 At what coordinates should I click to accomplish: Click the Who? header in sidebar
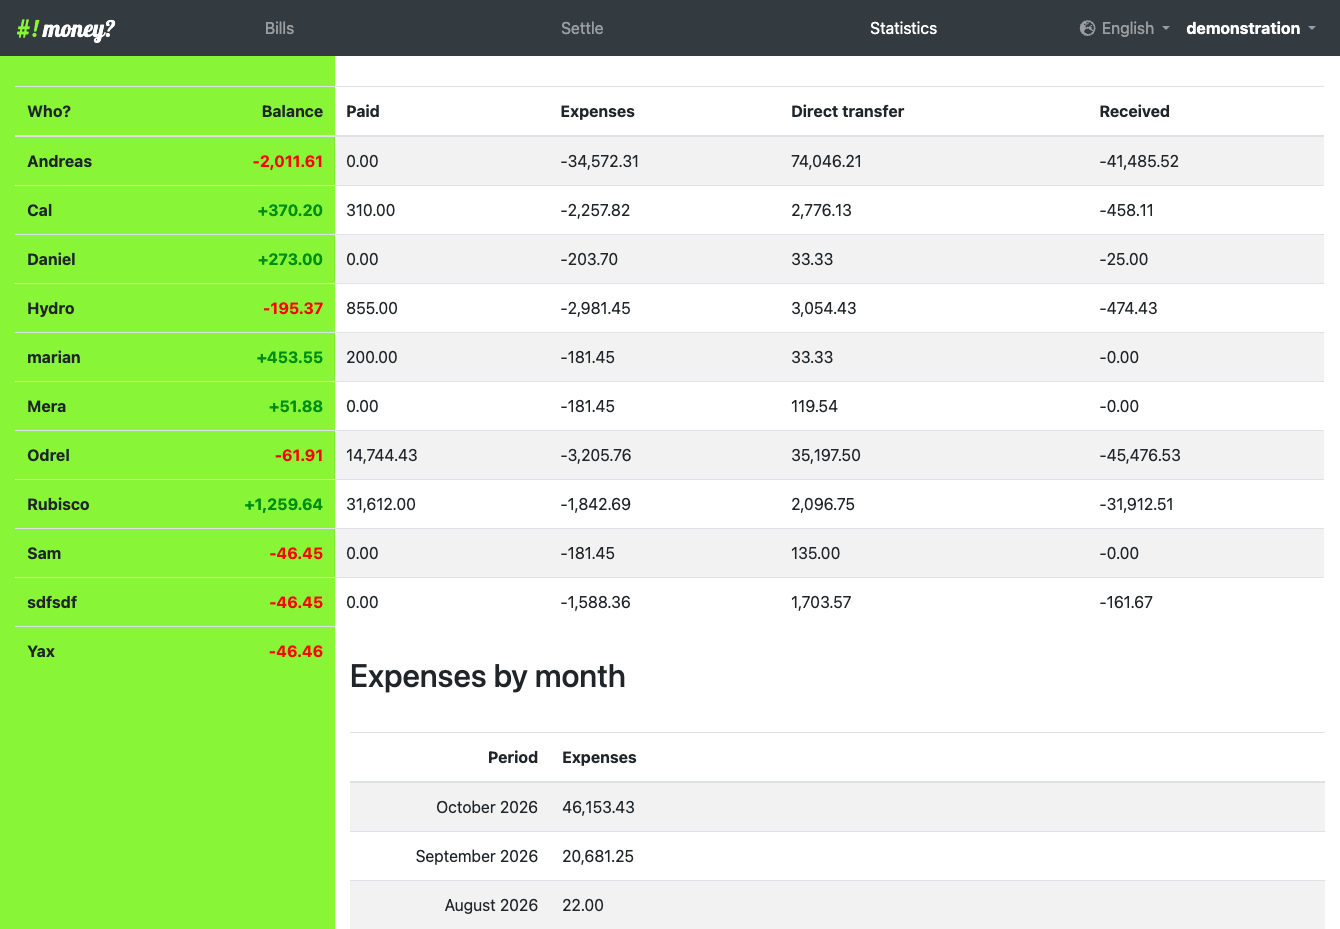[49, 111]
